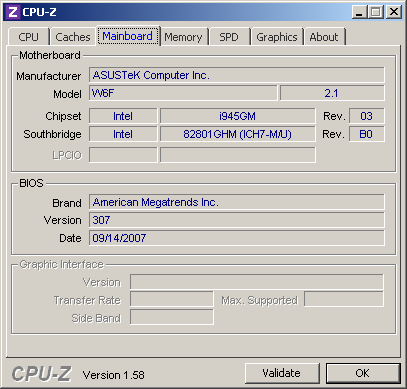Select the Mainboard tab
407x389 pixels.
128,36
